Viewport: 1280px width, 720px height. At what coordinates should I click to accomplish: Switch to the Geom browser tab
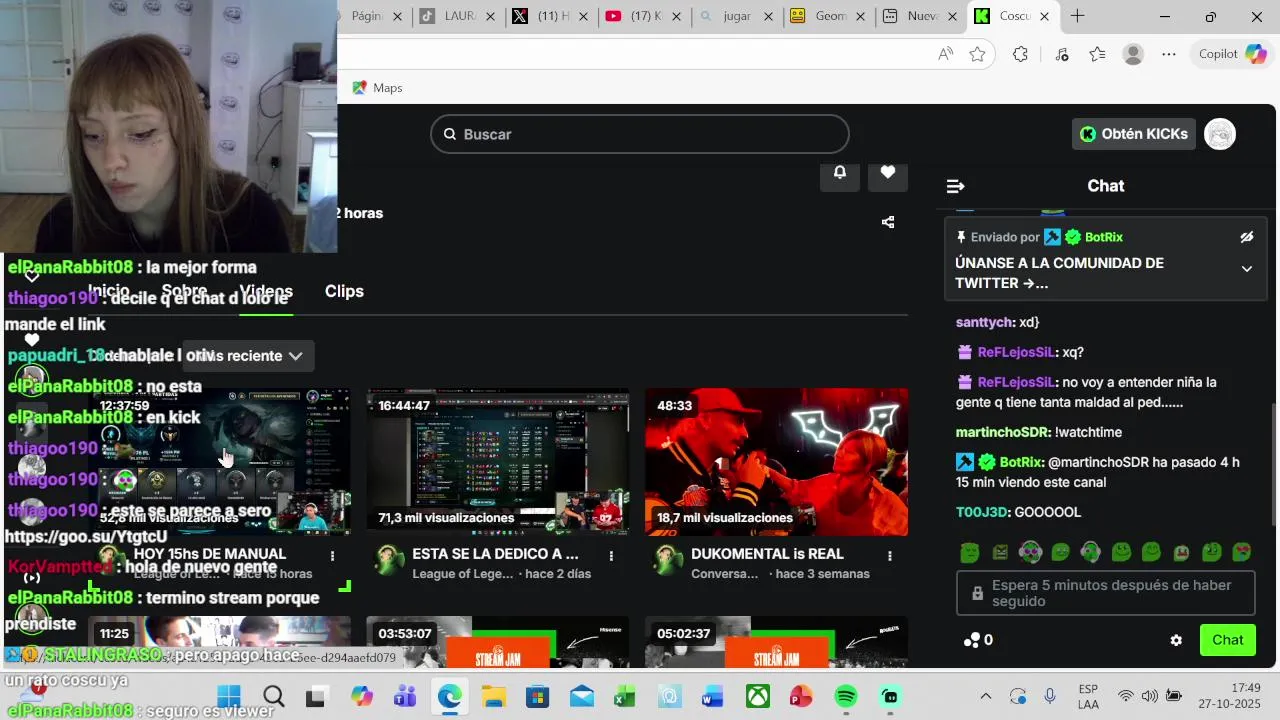(819, 16)
